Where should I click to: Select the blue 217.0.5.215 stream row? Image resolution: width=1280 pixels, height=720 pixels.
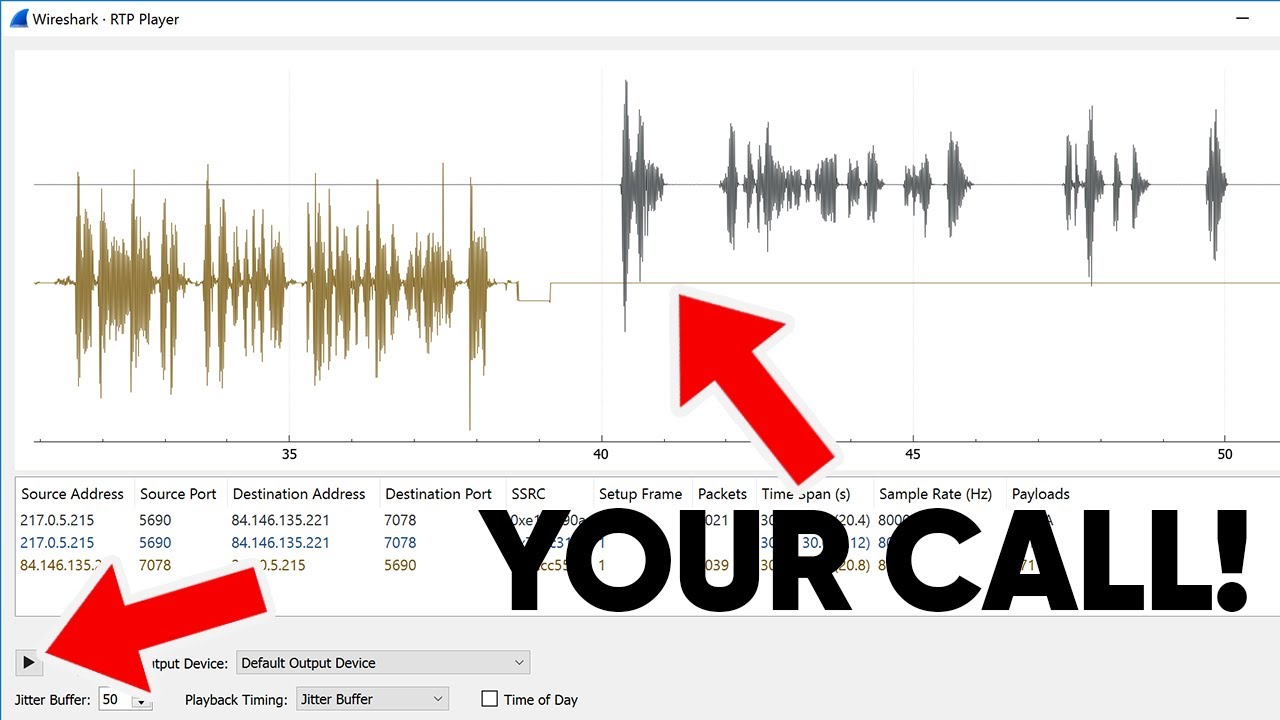click(58, 543)
